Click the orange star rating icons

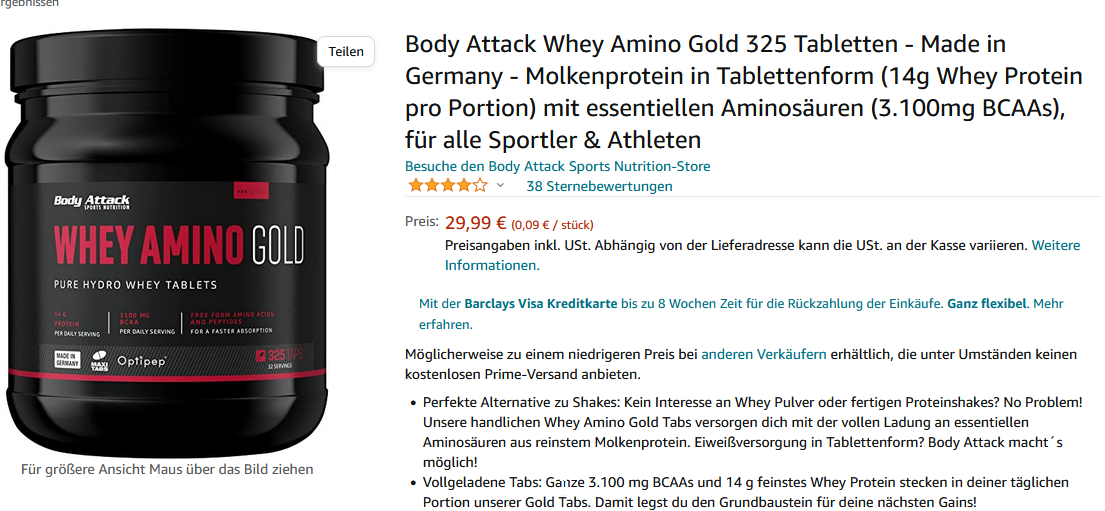click(447, 186)
